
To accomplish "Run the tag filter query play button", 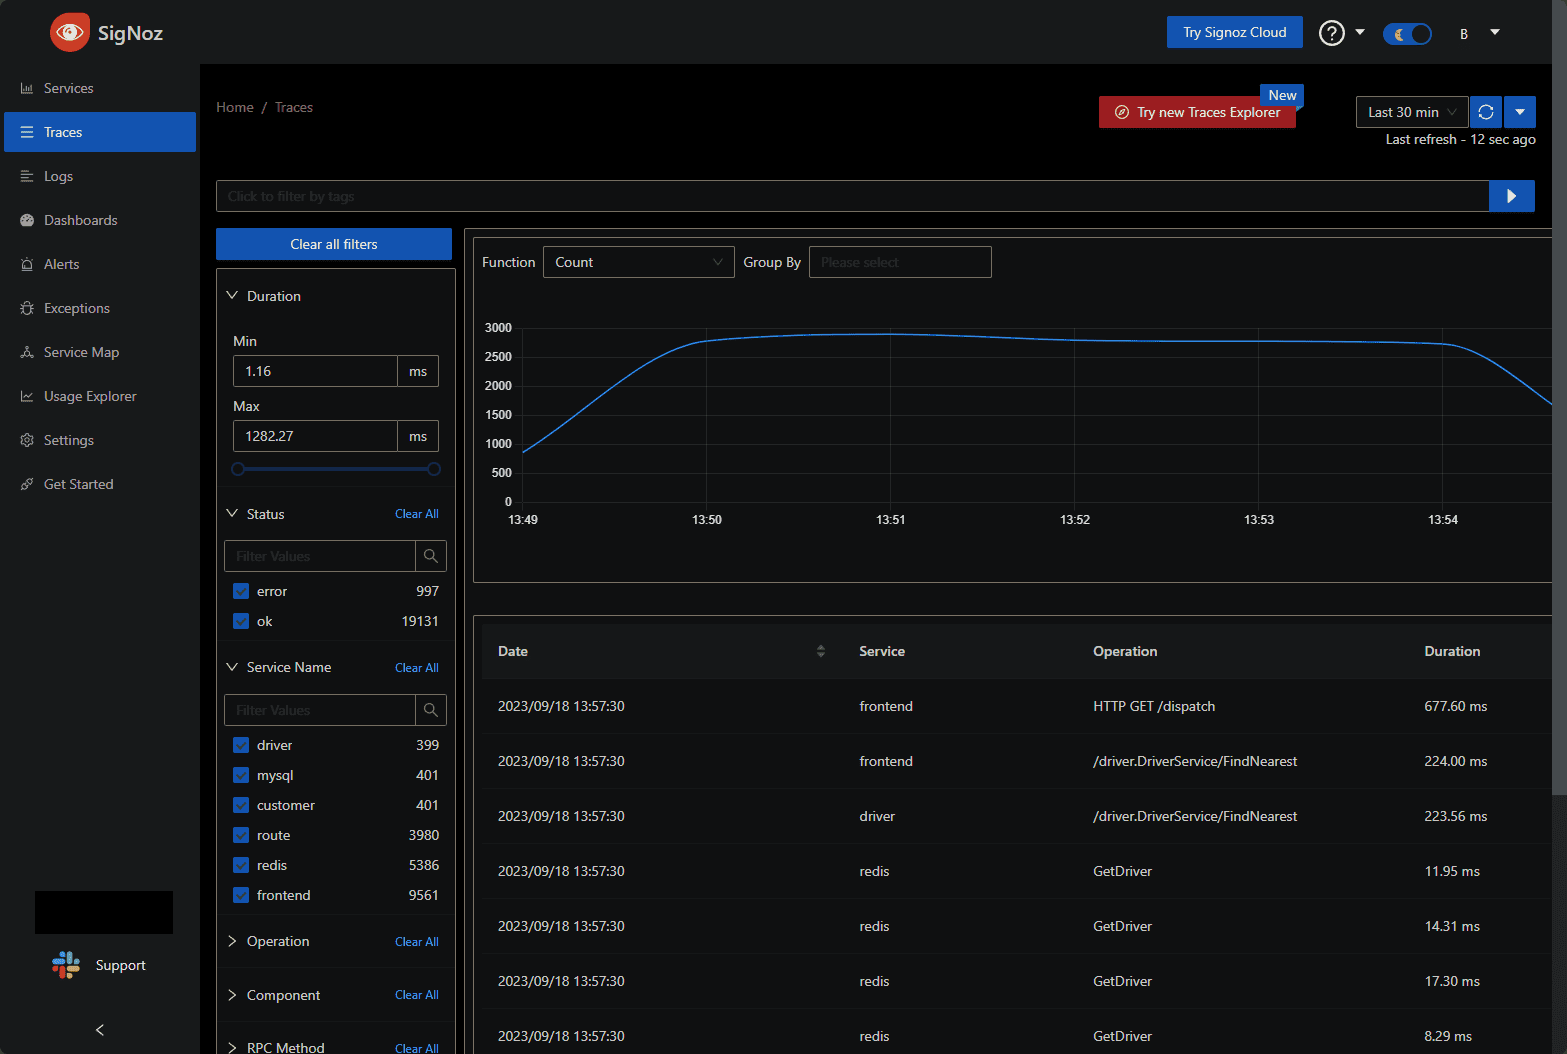I will (x=1511, y=196).
